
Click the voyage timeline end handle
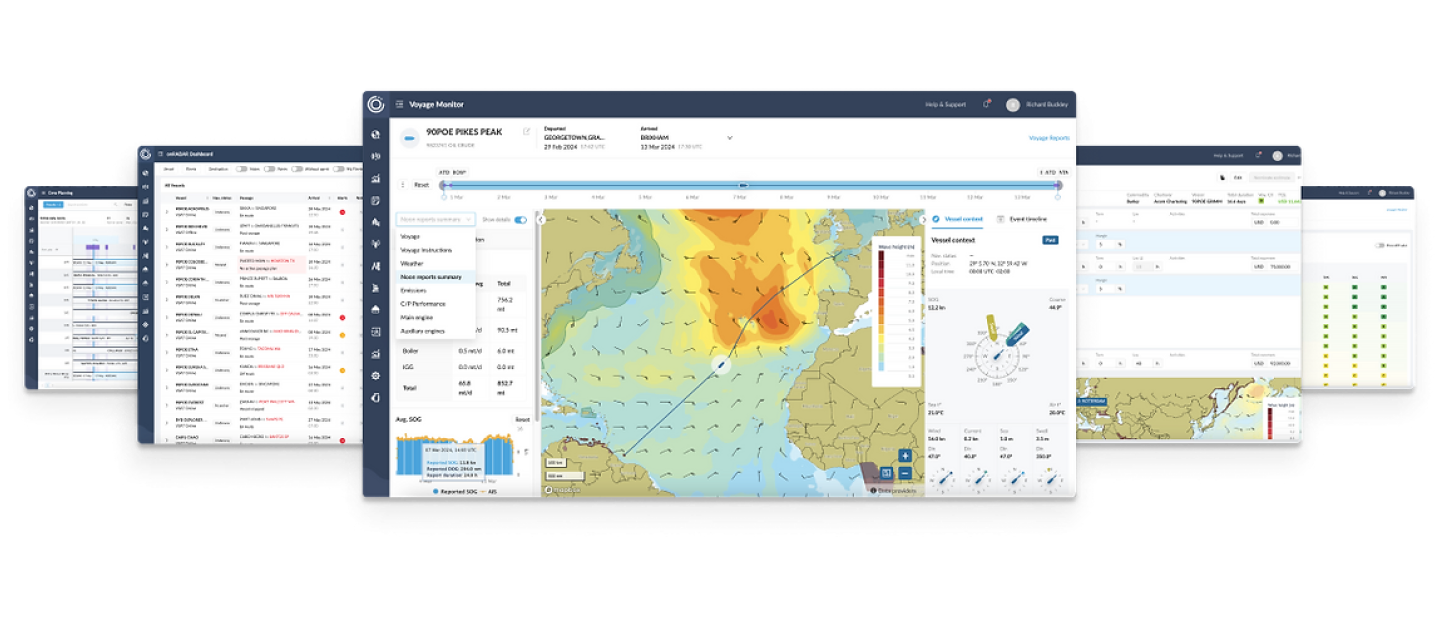coord(1058,185)
